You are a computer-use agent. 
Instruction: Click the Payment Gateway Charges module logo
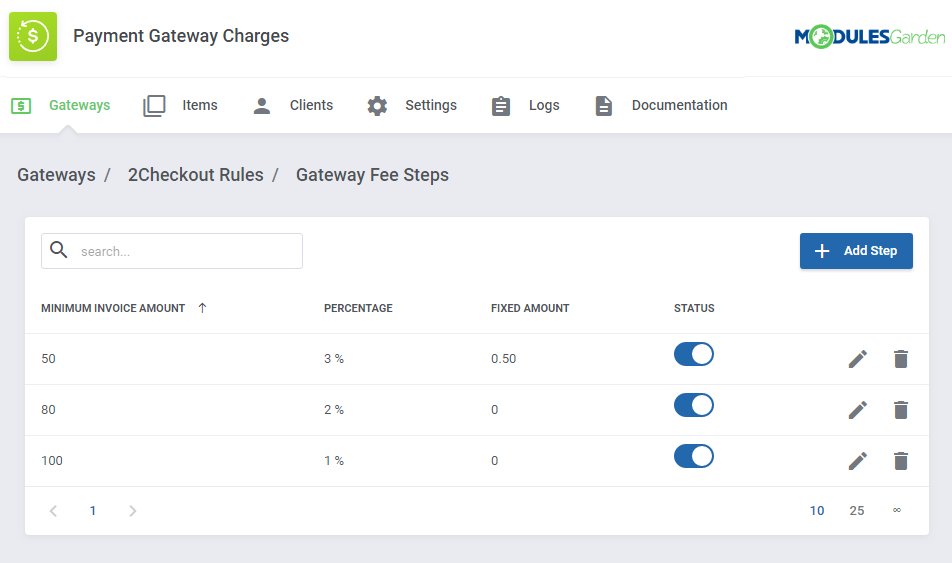pyautogui.click(x=33, y=36)
